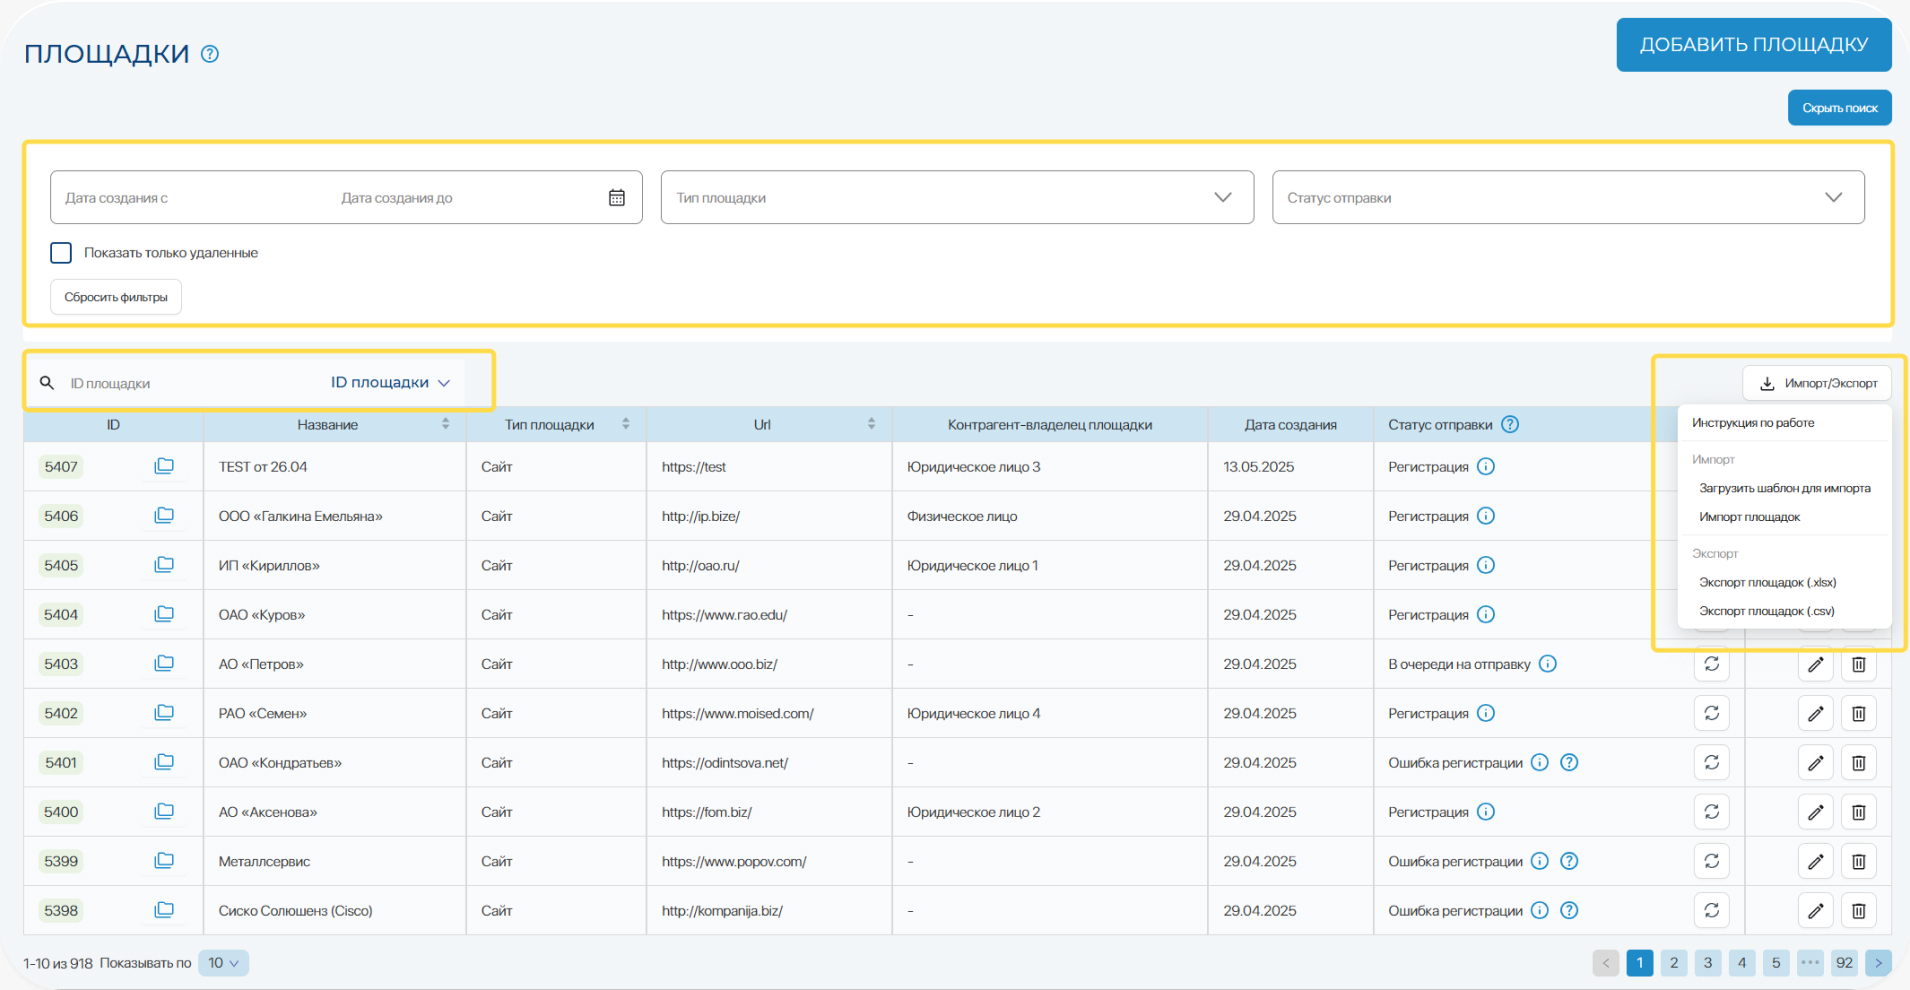Click folder icon in row 5407
The image size is (1910, 990).
tap(164, 466)
